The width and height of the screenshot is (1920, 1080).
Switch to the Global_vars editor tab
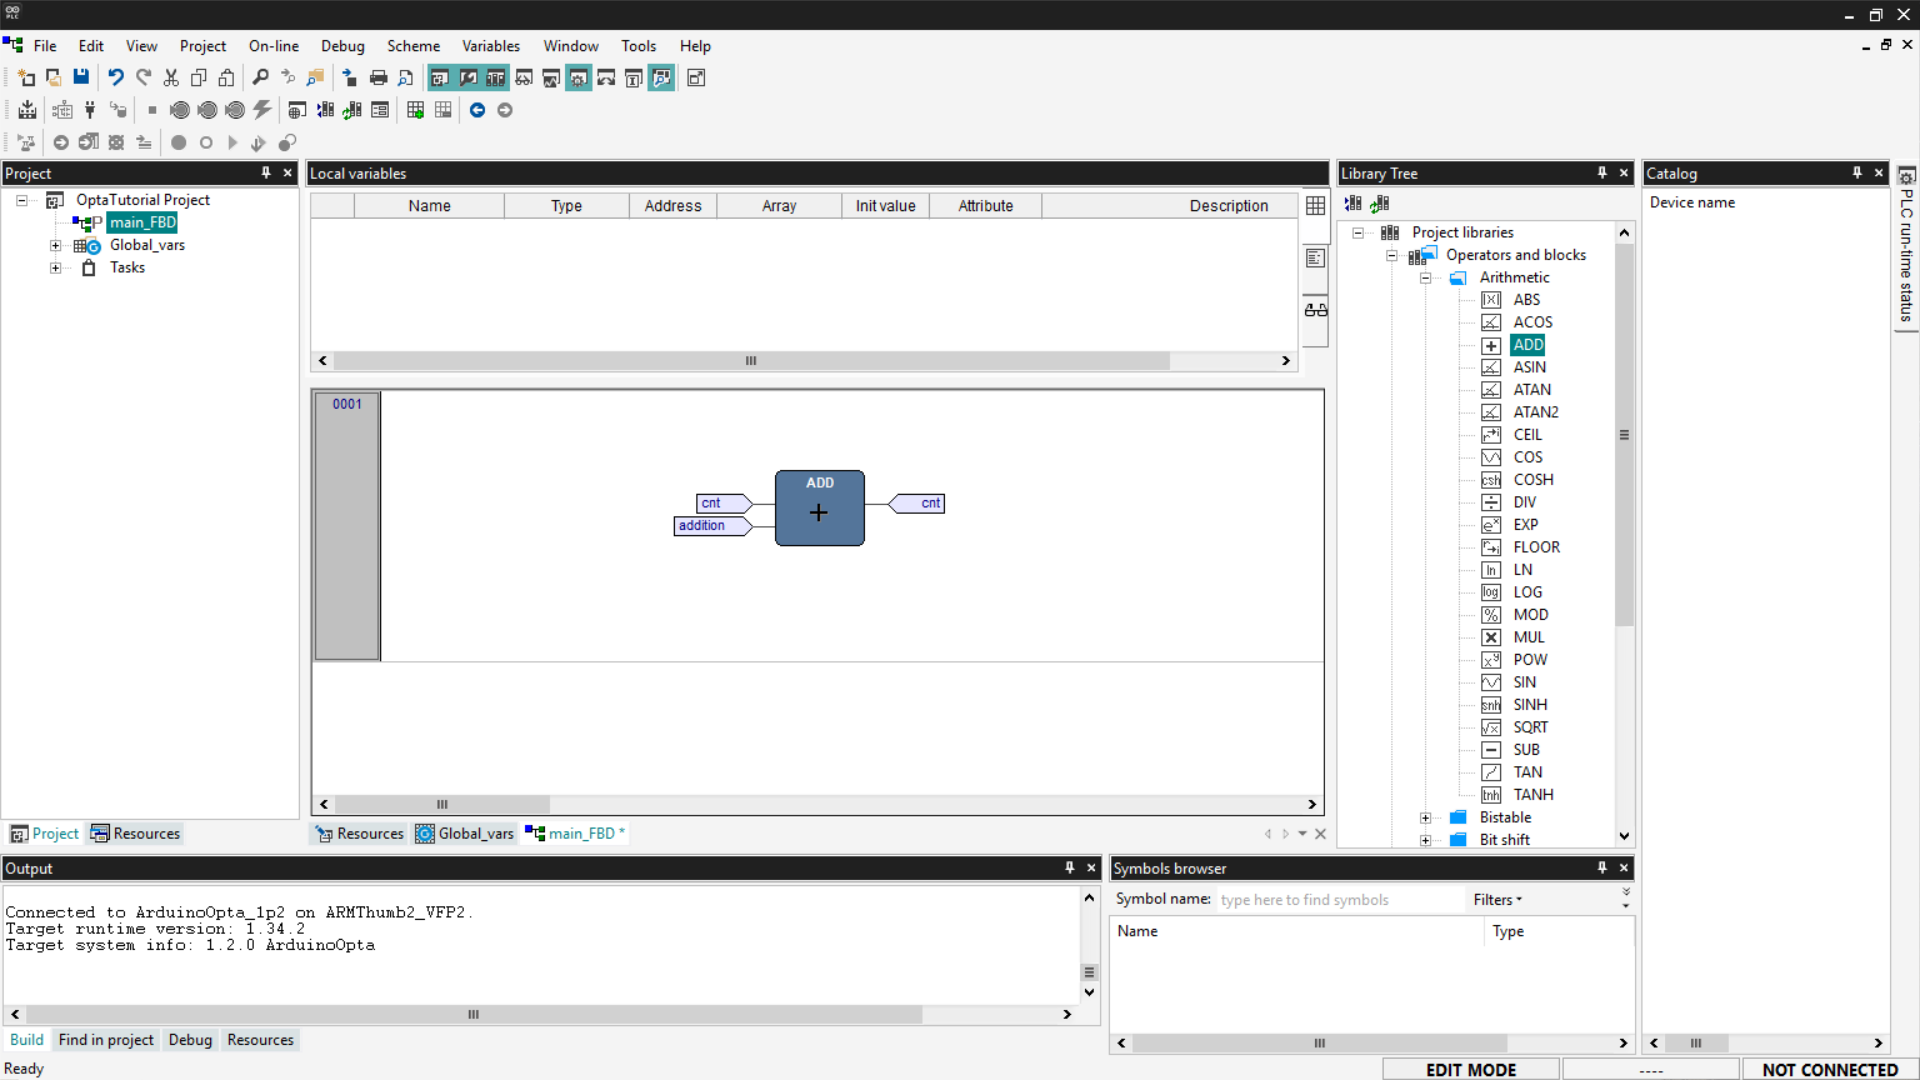click(466, 834)
